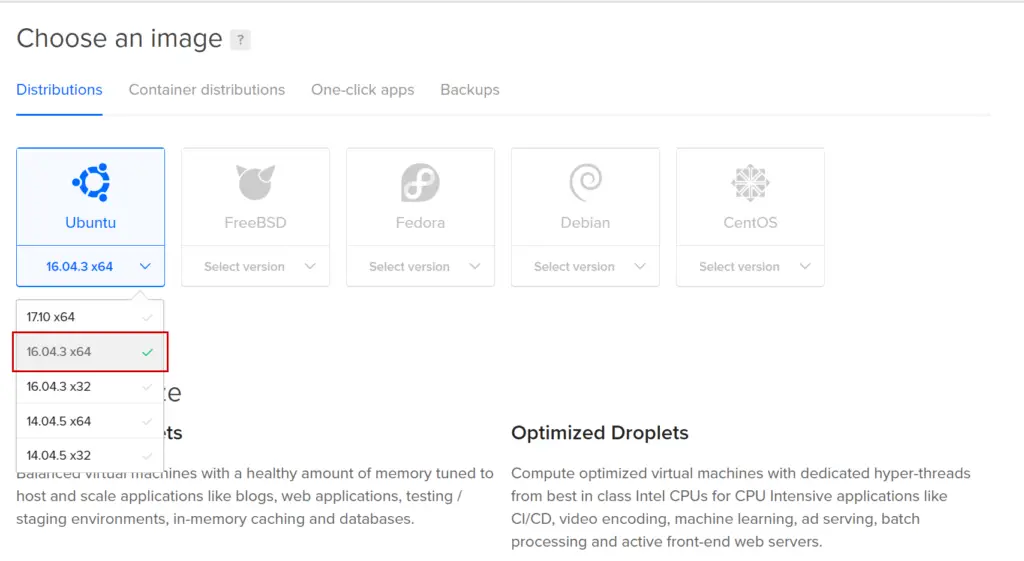The image size is (1024, 561).
Task: Select the CentOS logo icon
Action: (750, 182)
